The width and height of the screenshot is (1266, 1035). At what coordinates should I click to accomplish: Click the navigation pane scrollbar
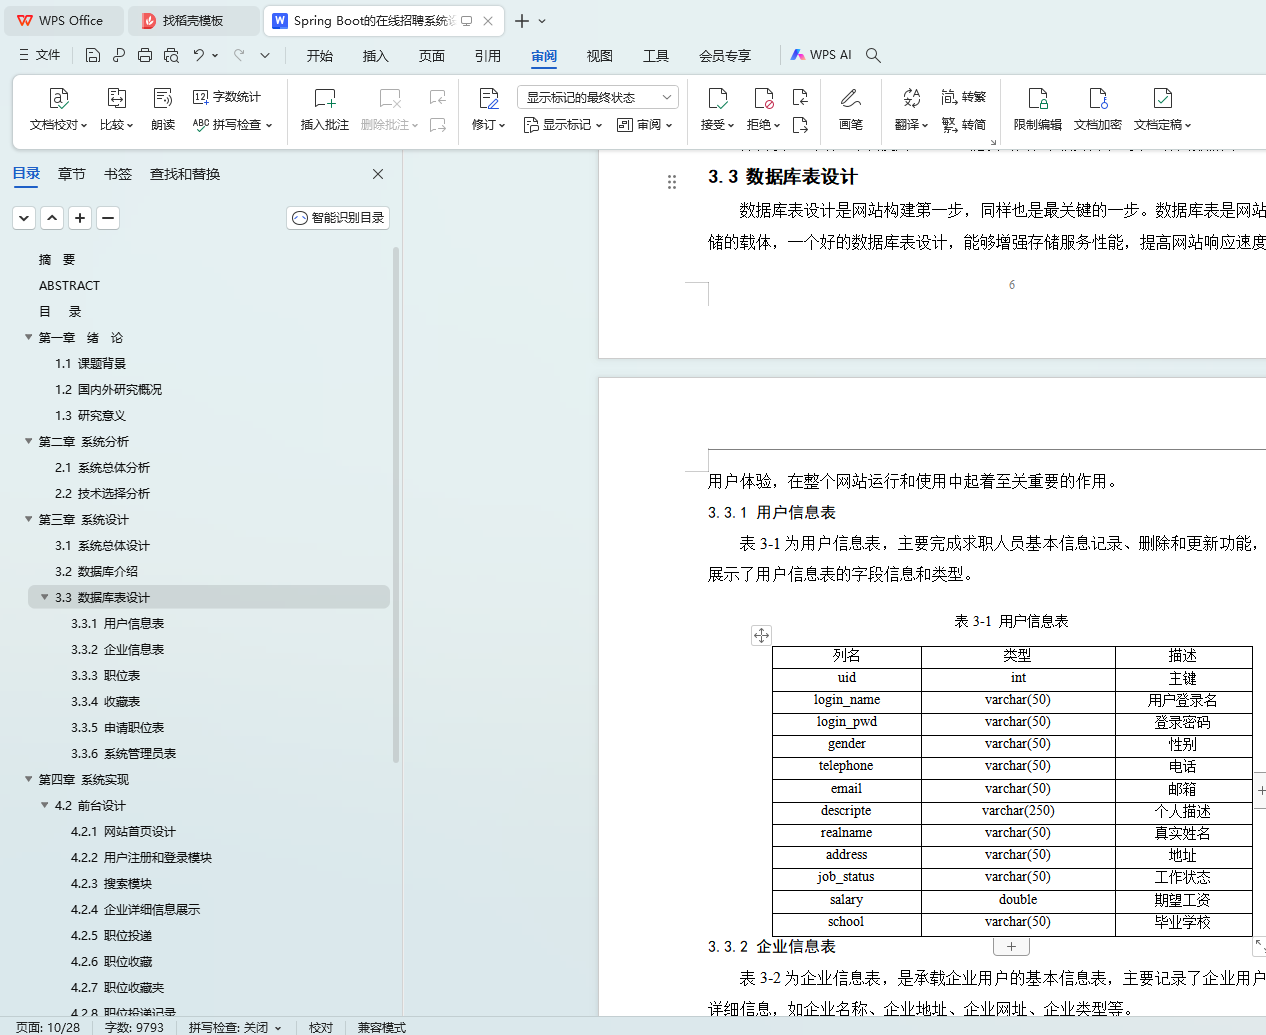click(396, 505)
